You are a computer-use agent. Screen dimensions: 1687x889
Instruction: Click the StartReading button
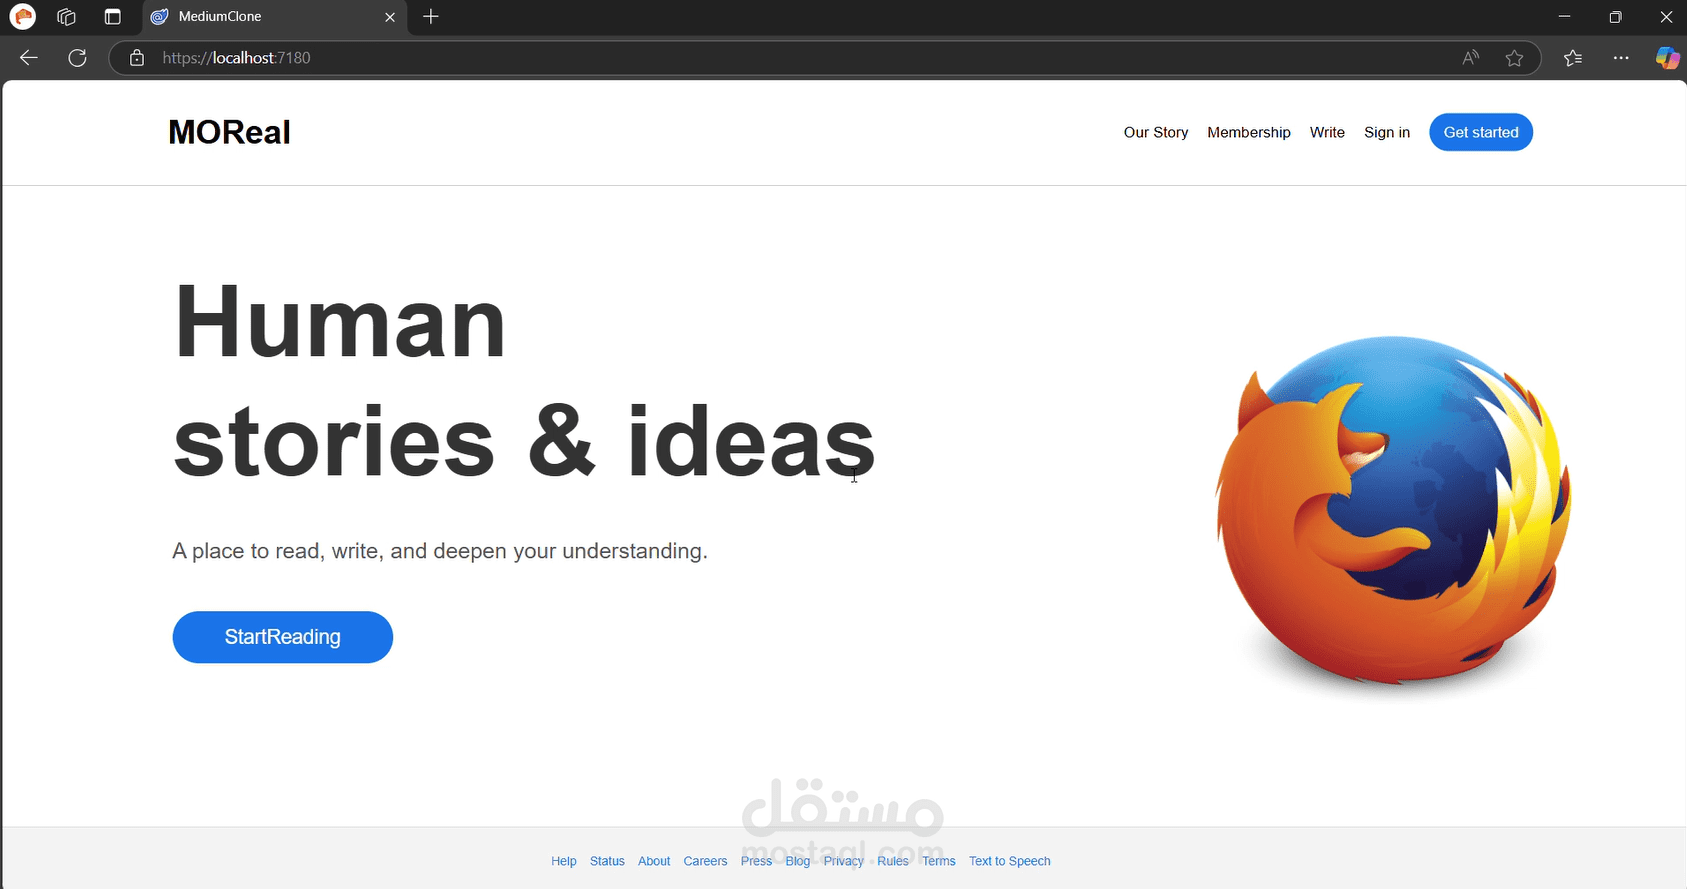283,637
